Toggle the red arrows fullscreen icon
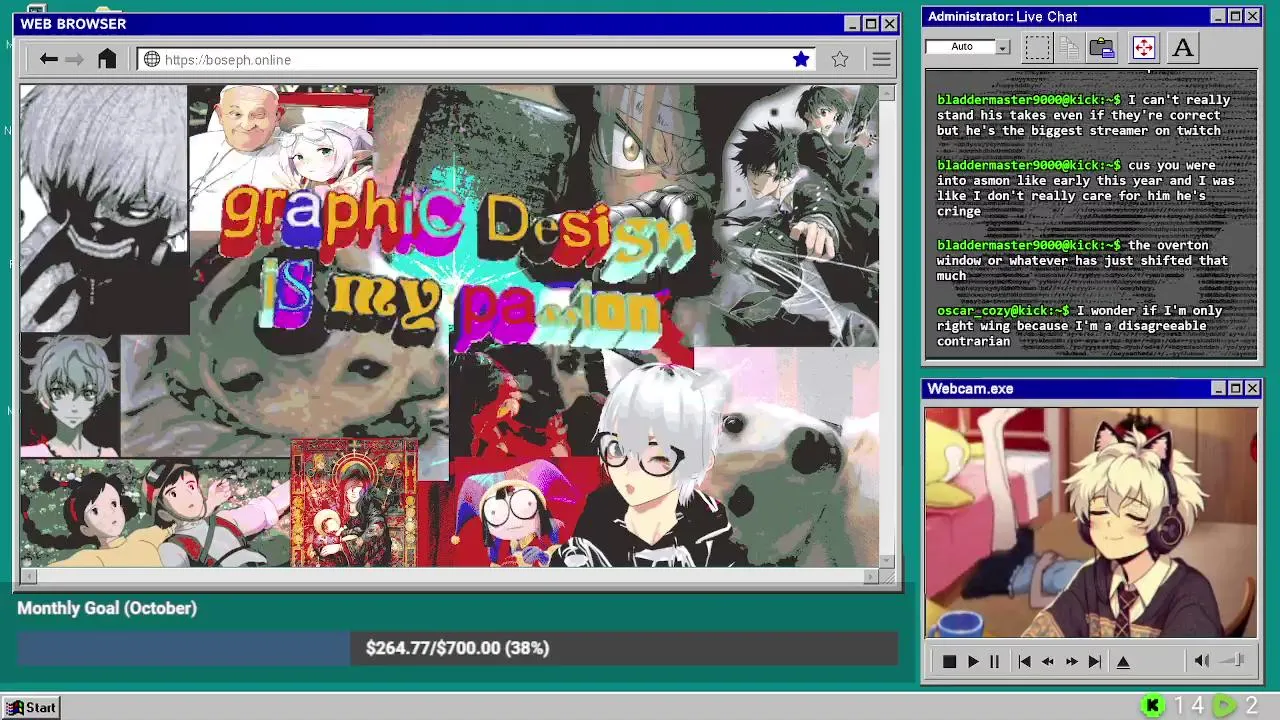The image size is (1280, 720). [1144, 47]
